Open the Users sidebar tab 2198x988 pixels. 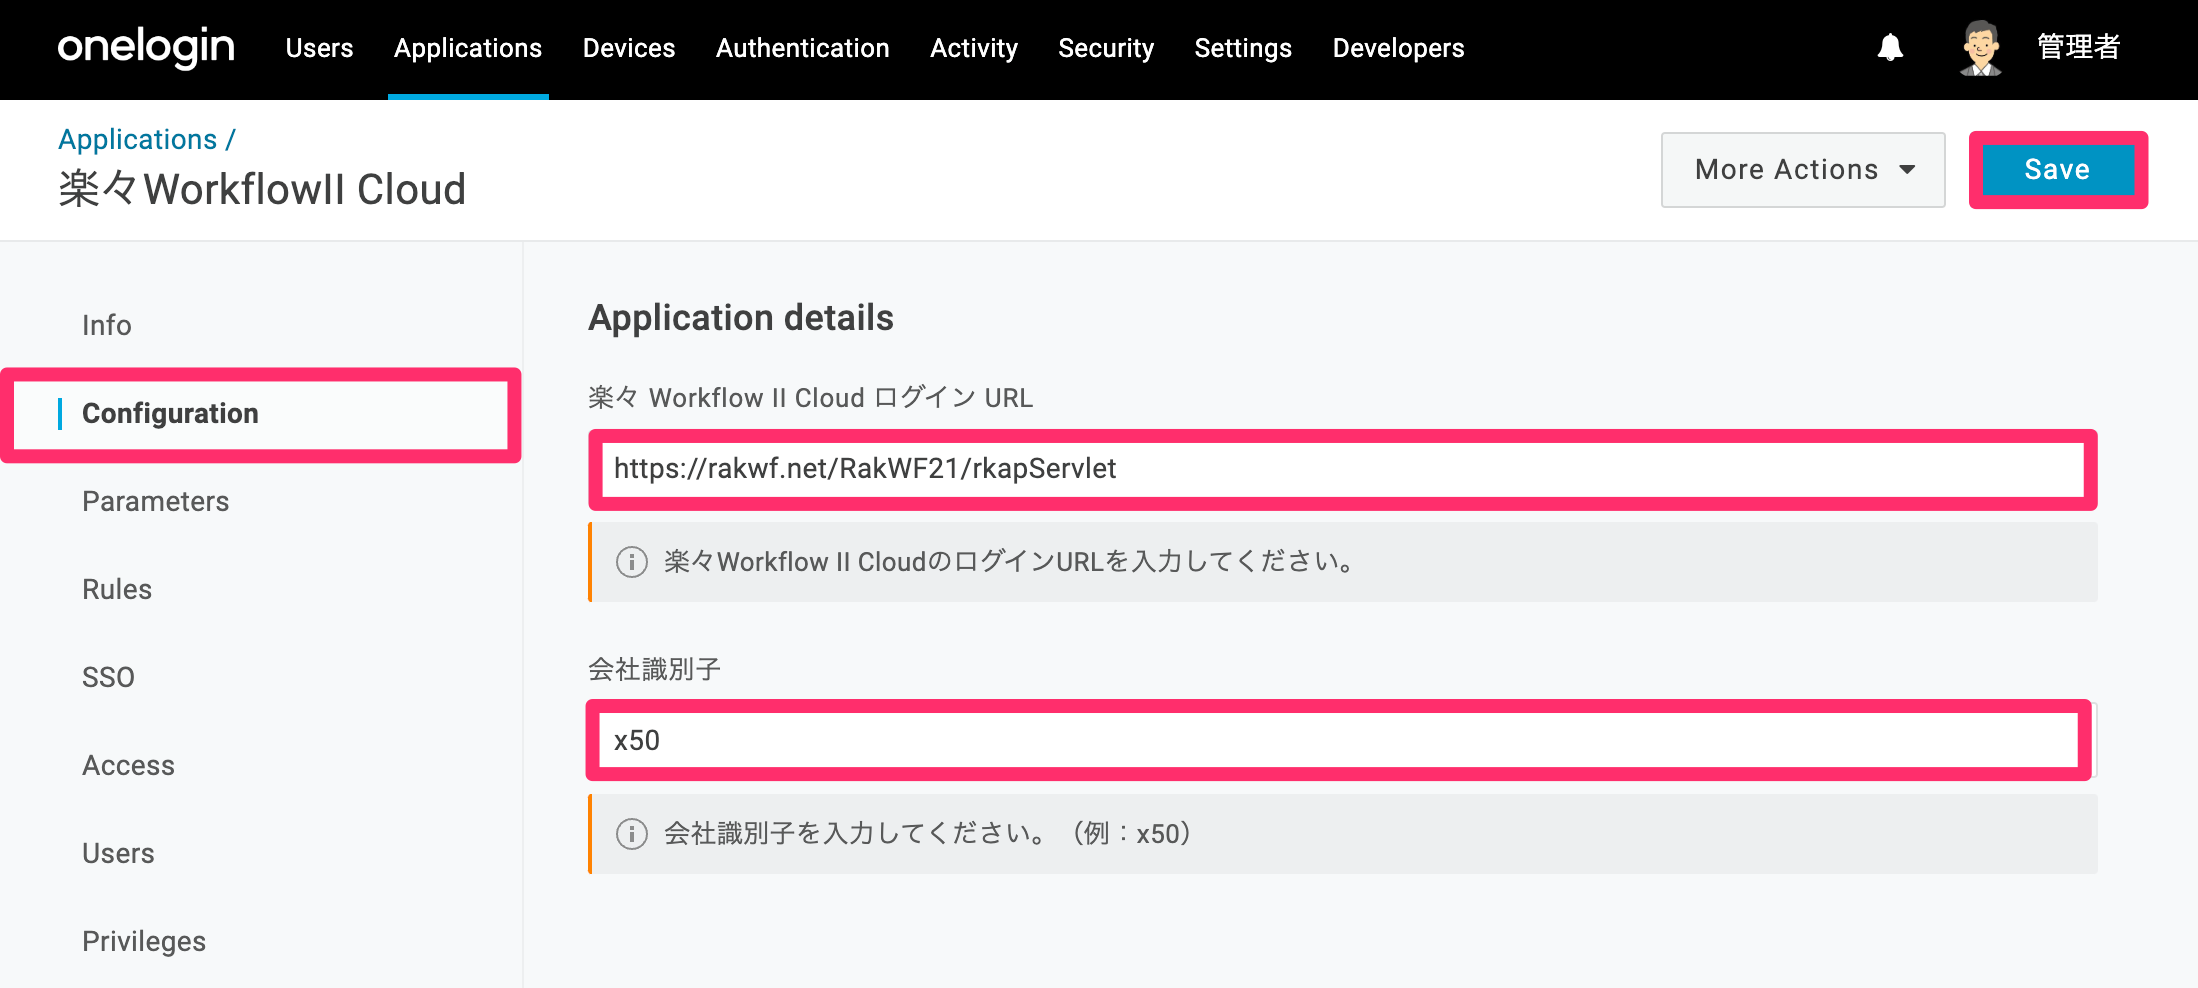118,853
